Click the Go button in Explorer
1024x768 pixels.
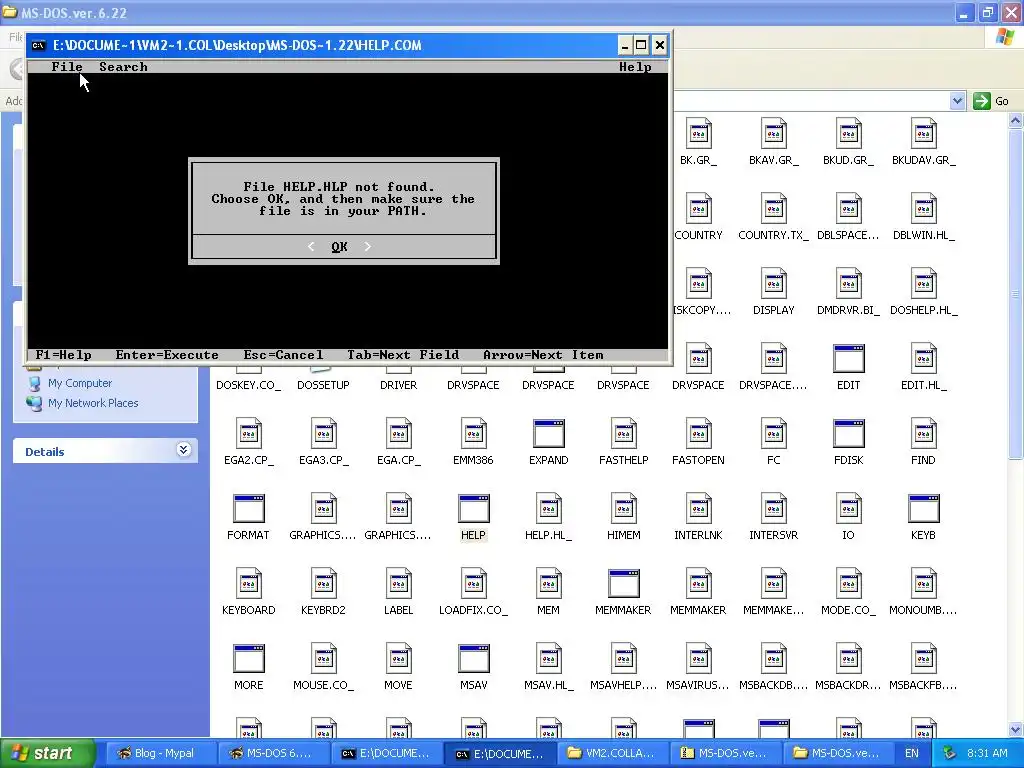pyautogui.click(x=991, y=101)
